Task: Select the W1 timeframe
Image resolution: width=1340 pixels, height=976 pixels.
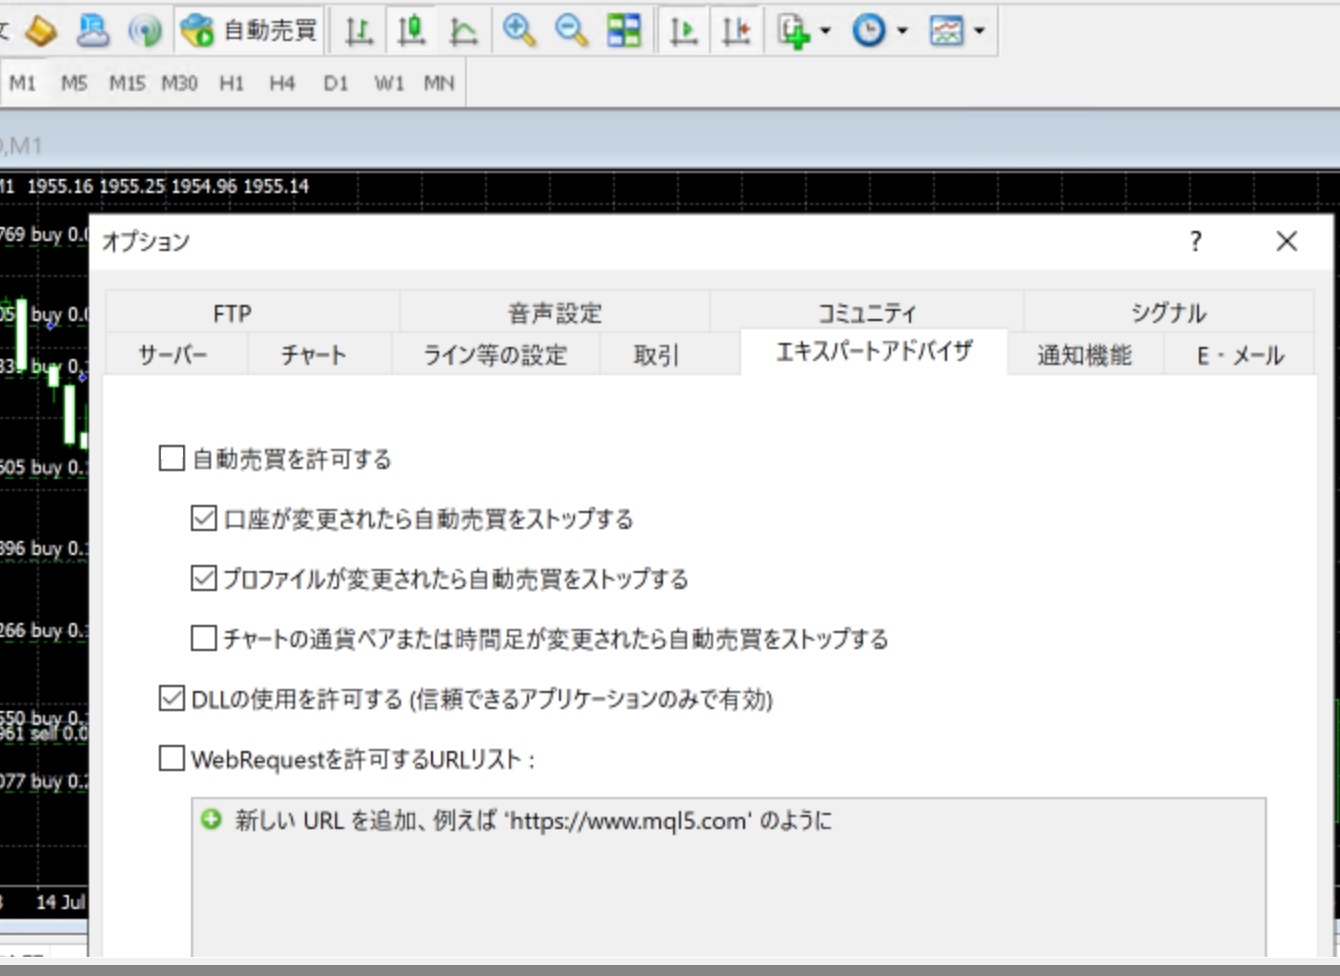Action: [x=388, y=83]
